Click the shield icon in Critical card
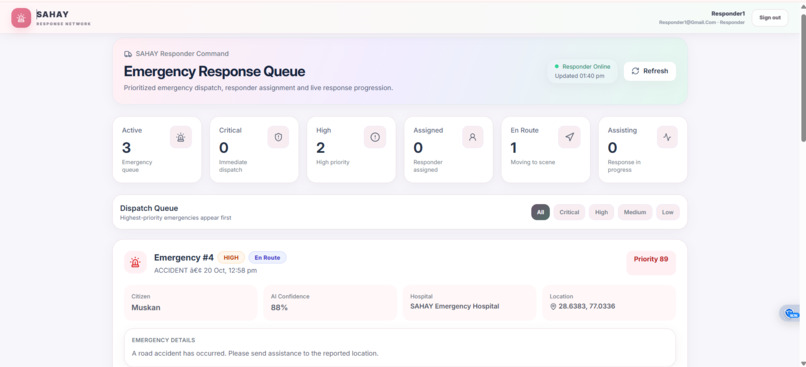 tap(278, 137)
